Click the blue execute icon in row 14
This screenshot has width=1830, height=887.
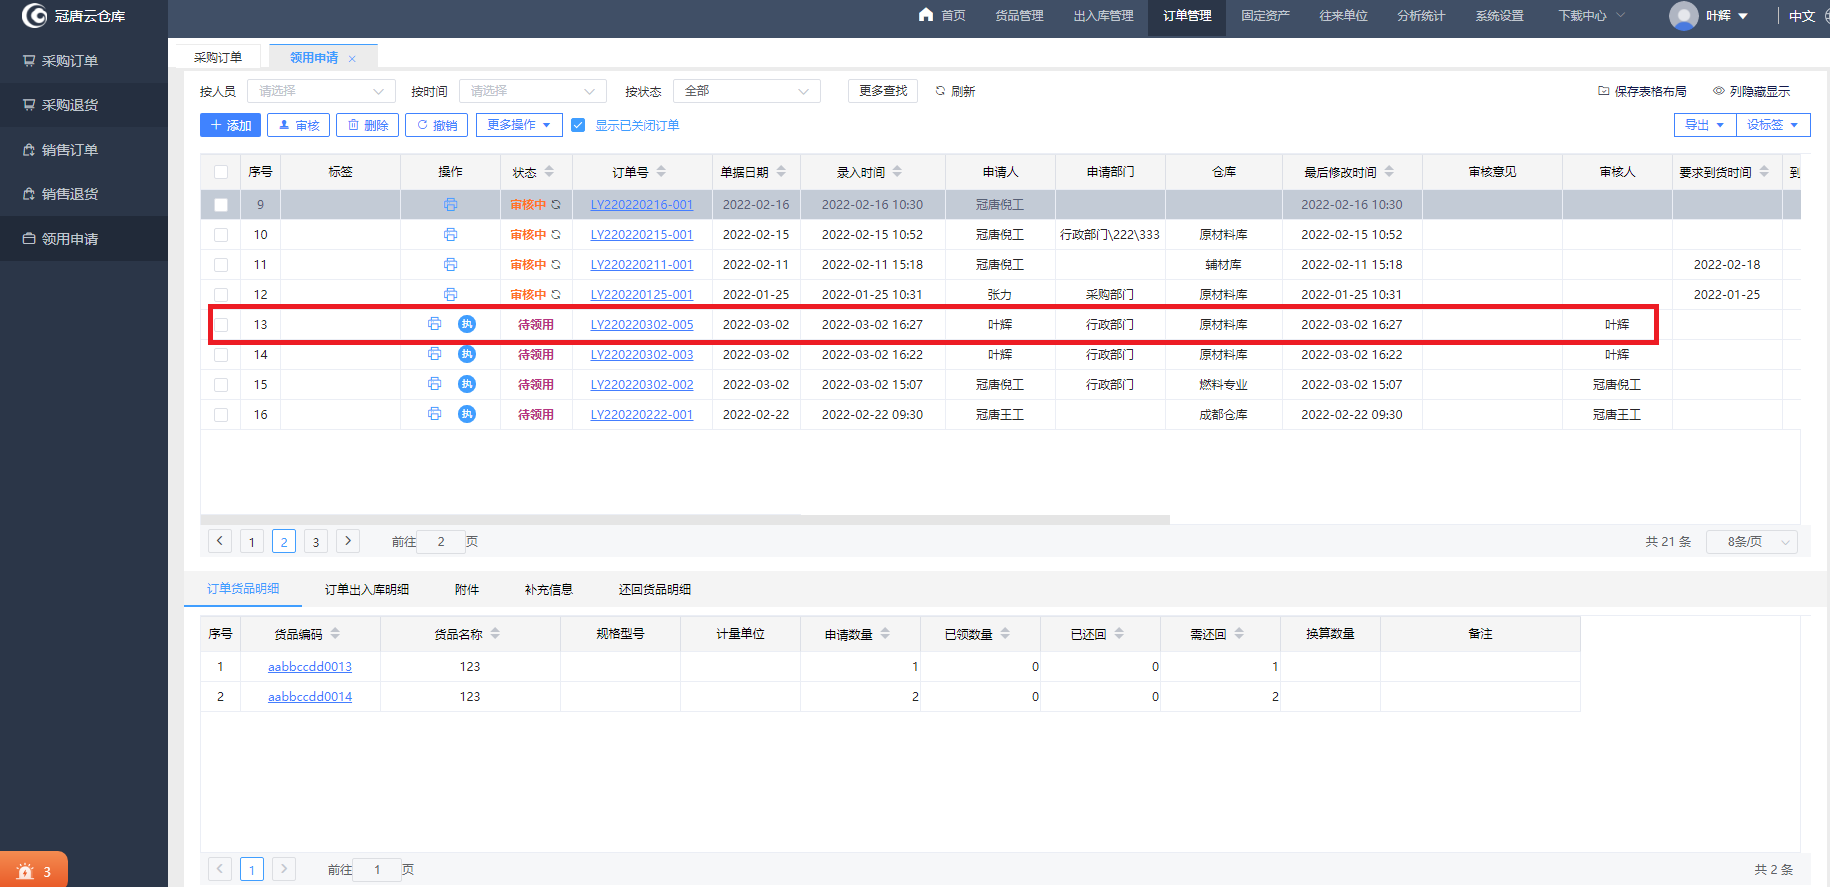467,354
